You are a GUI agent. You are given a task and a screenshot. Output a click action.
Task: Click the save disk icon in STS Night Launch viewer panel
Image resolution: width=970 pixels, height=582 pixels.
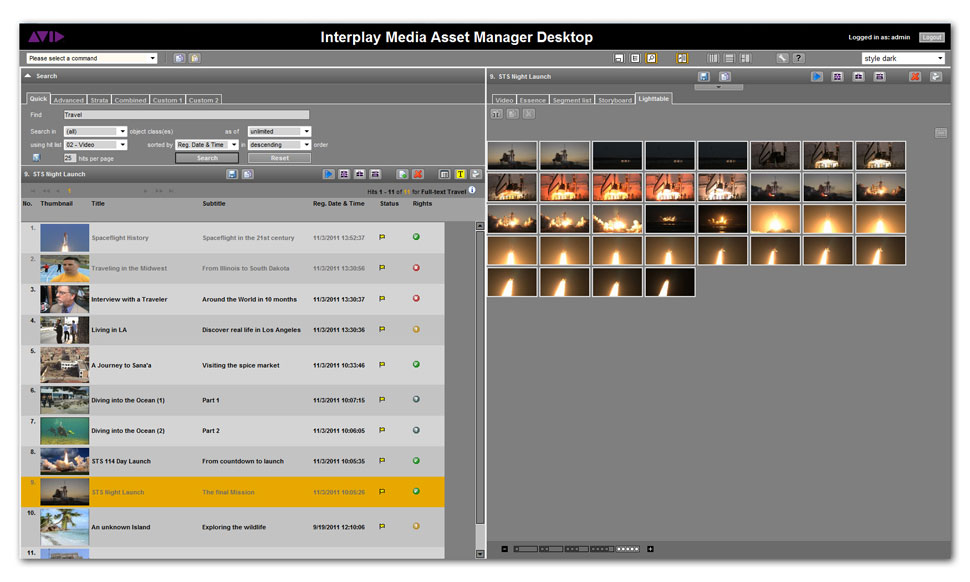pos(704,76)
